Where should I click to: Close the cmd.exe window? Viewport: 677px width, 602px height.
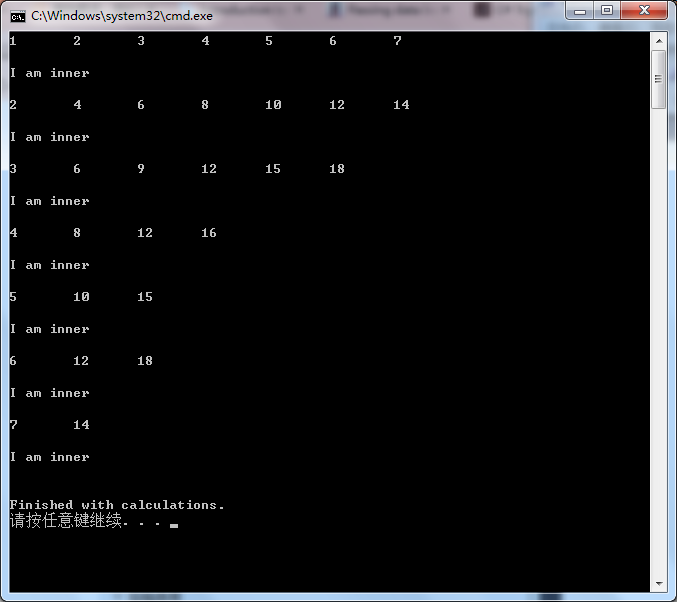644,10
